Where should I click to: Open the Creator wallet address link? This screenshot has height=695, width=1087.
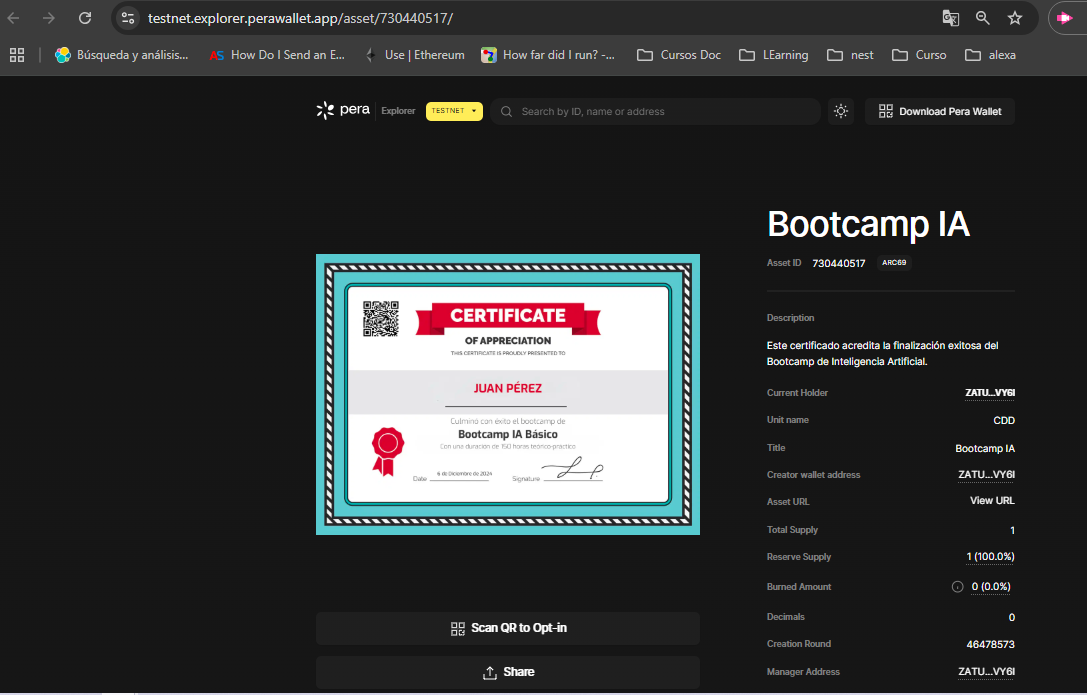click(x=986, y=475)
